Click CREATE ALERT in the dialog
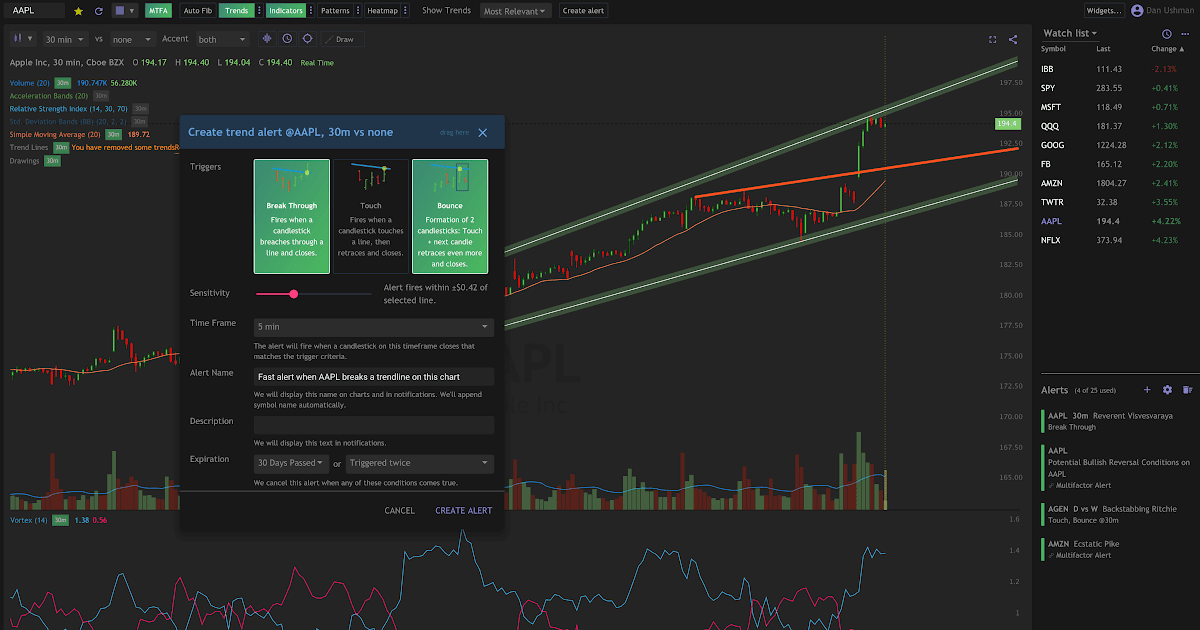The image size is (1200, 630). tap(464, 511)
